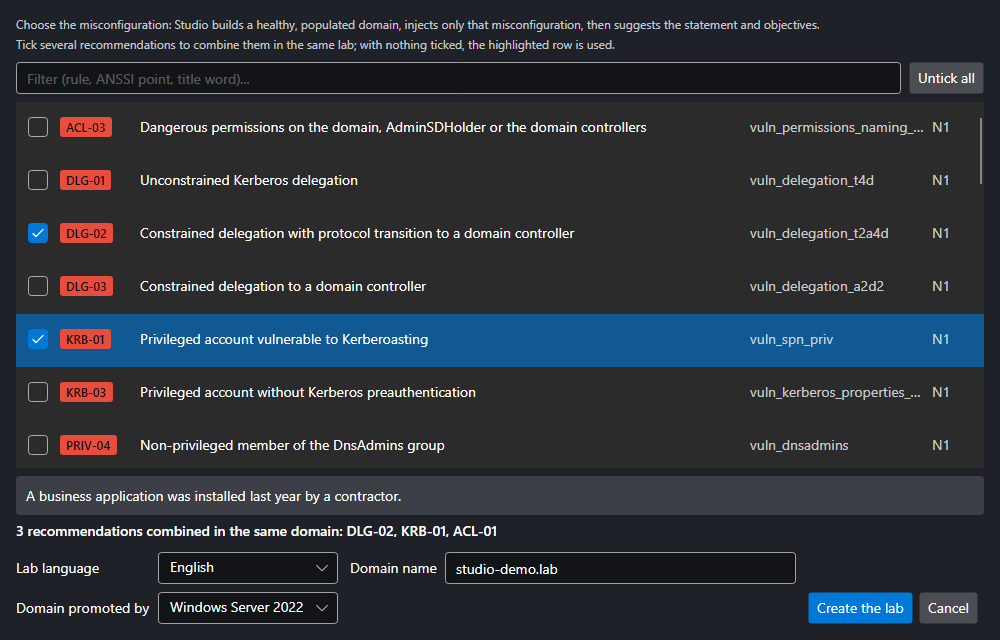Select the PRIV-04 red badge

coord(88,445)
